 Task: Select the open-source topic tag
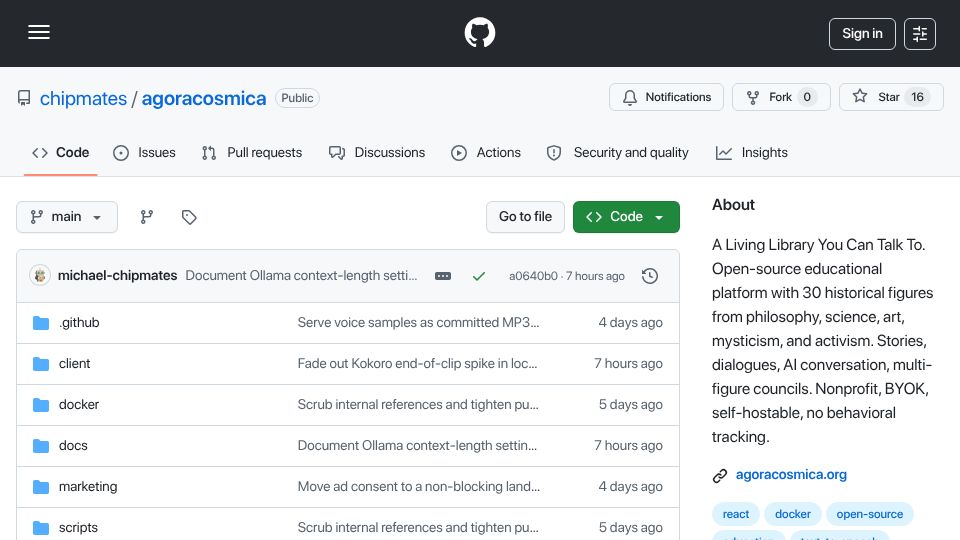pyautogui.click(x=869, y=514)
